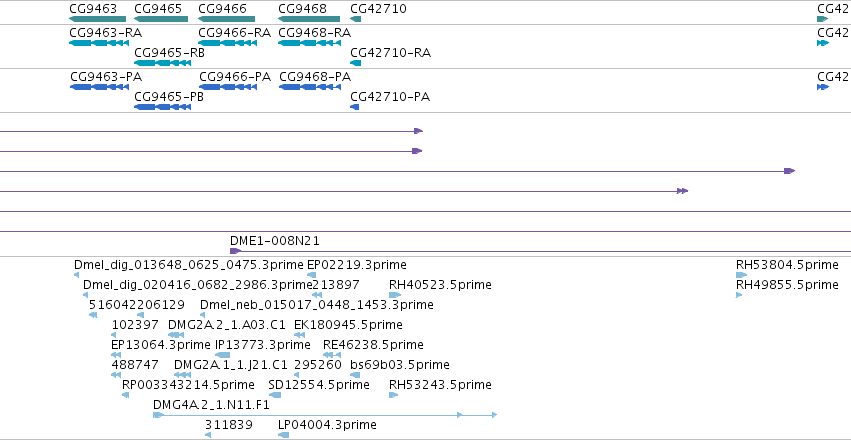Click the small CG42710 gene glyph

point(355,19)
